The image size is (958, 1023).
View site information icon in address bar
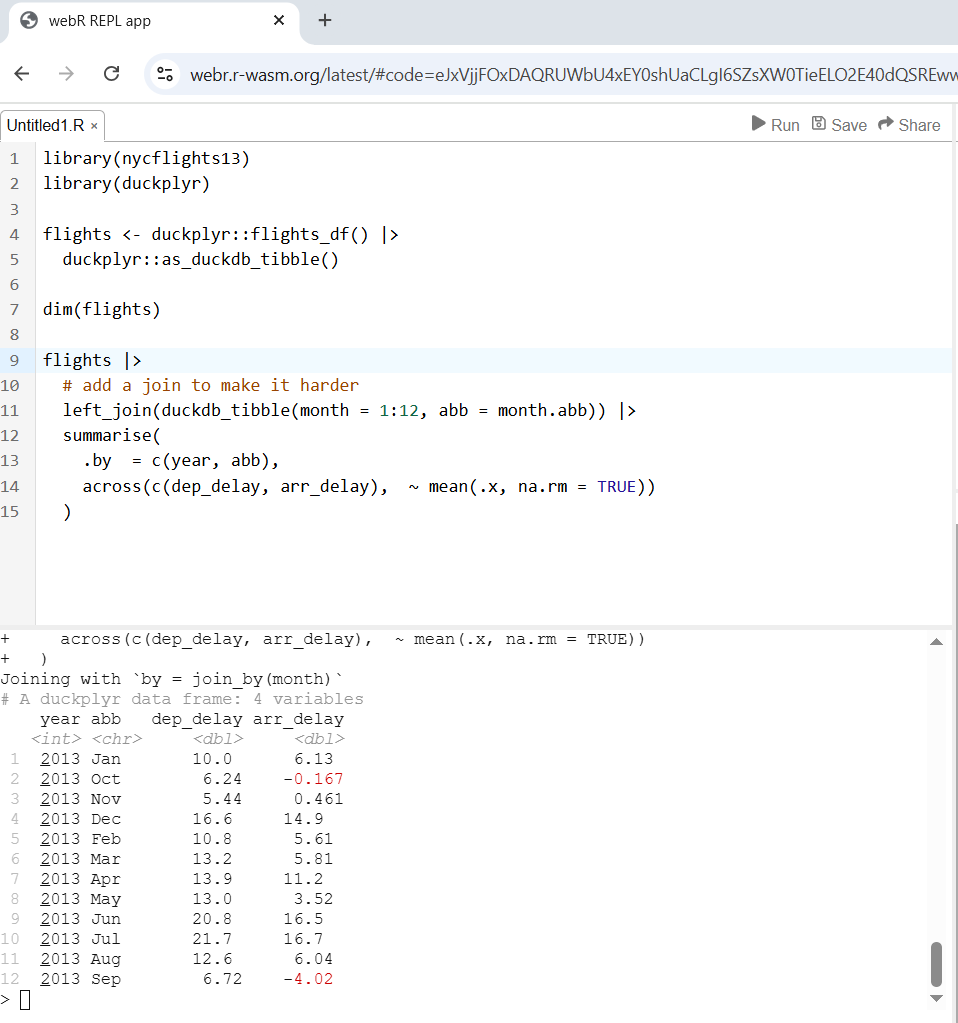pos(165,74)
